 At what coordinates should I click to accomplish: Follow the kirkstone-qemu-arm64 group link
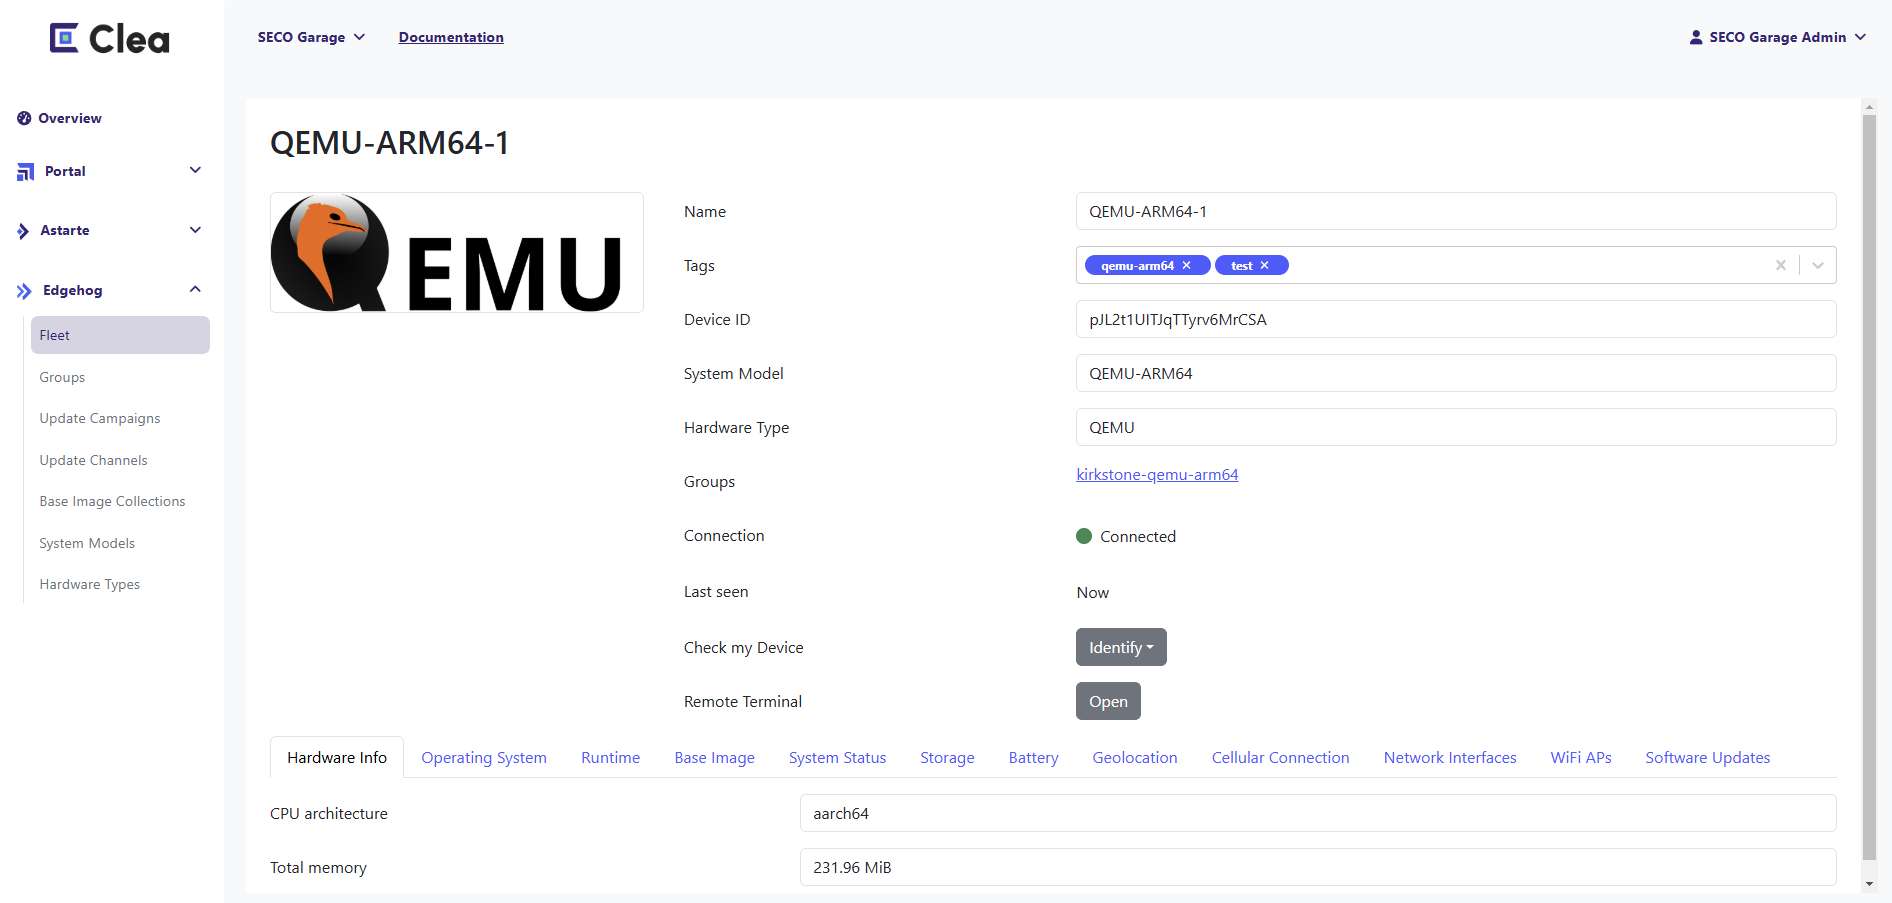tap(1157, 475)
